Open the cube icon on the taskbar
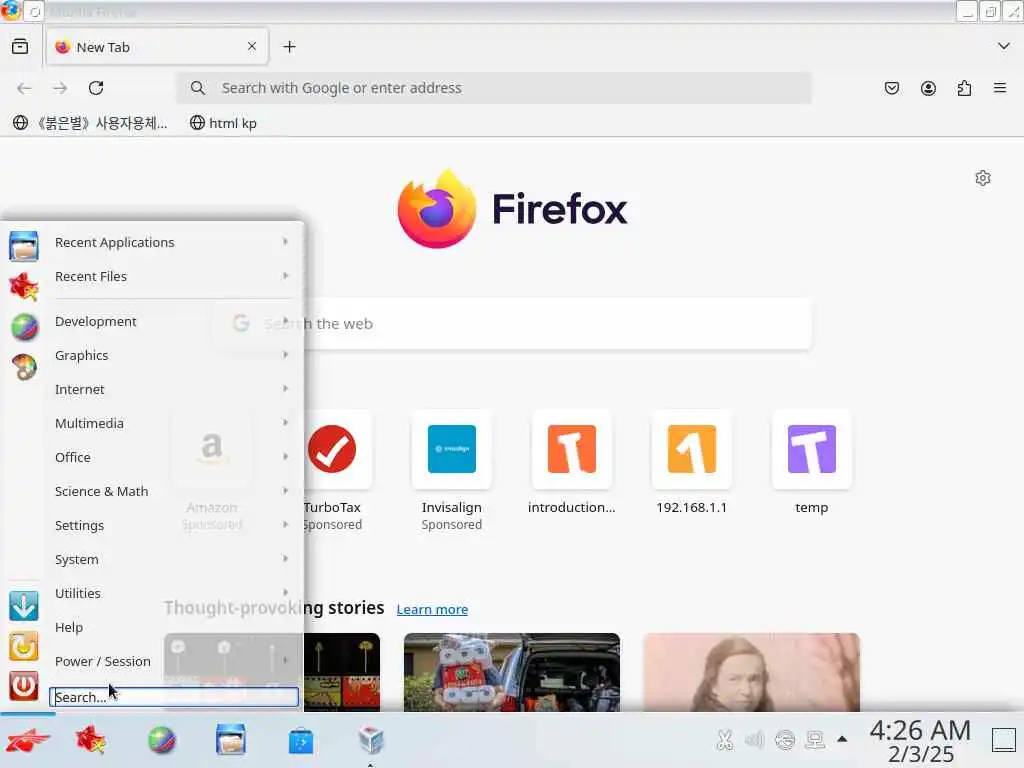The image size is (1024, 768). (x=371, y=741)
